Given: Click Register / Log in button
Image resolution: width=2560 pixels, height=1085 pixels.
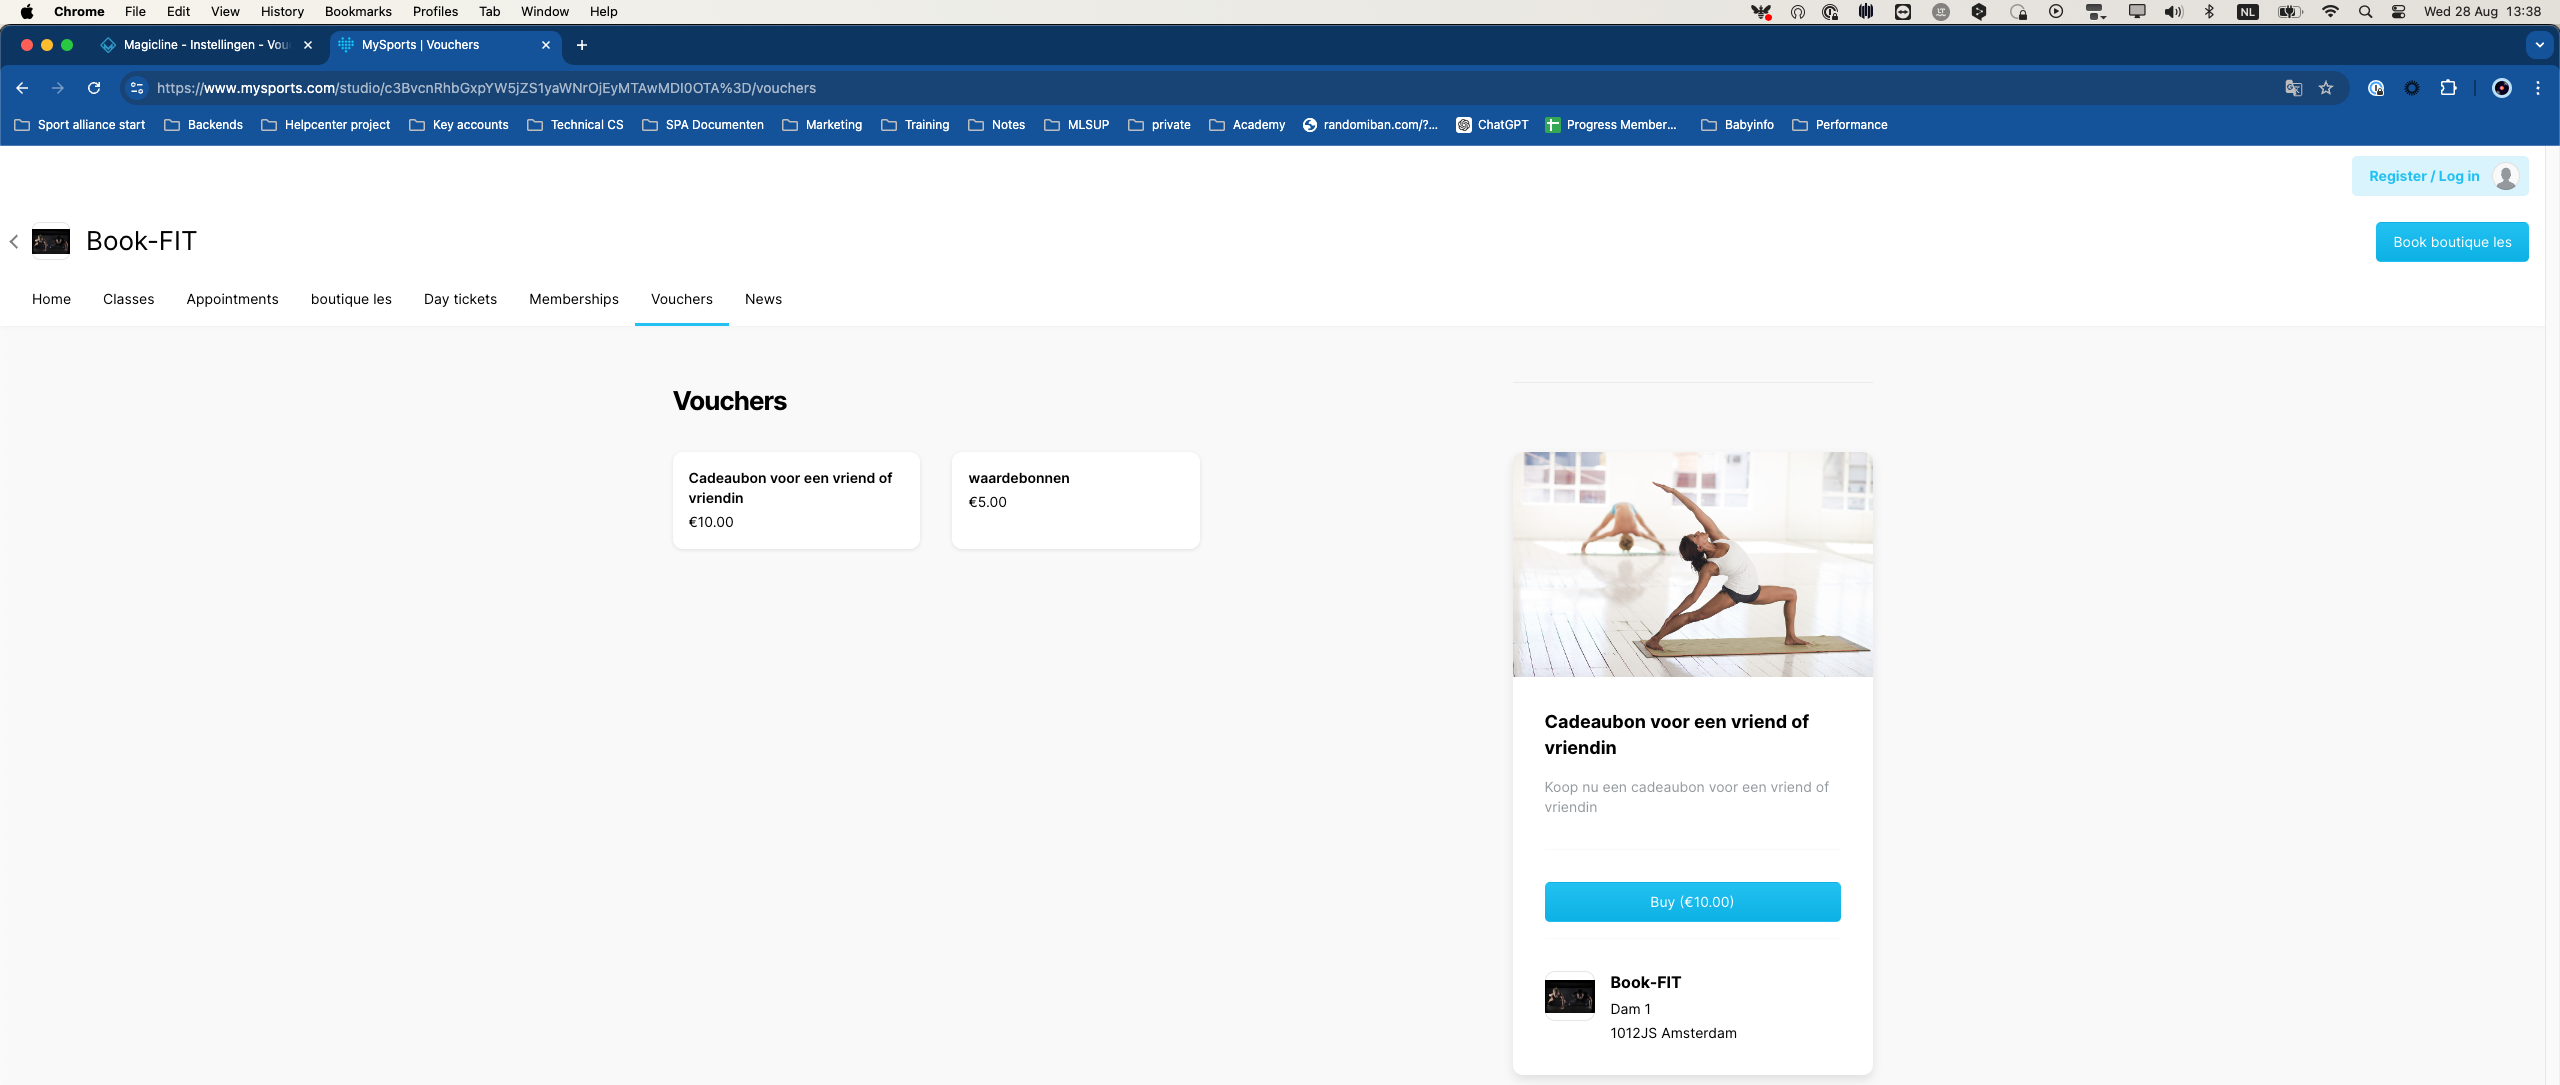Looking at the screenshot, I should [x=2440, y=176].
